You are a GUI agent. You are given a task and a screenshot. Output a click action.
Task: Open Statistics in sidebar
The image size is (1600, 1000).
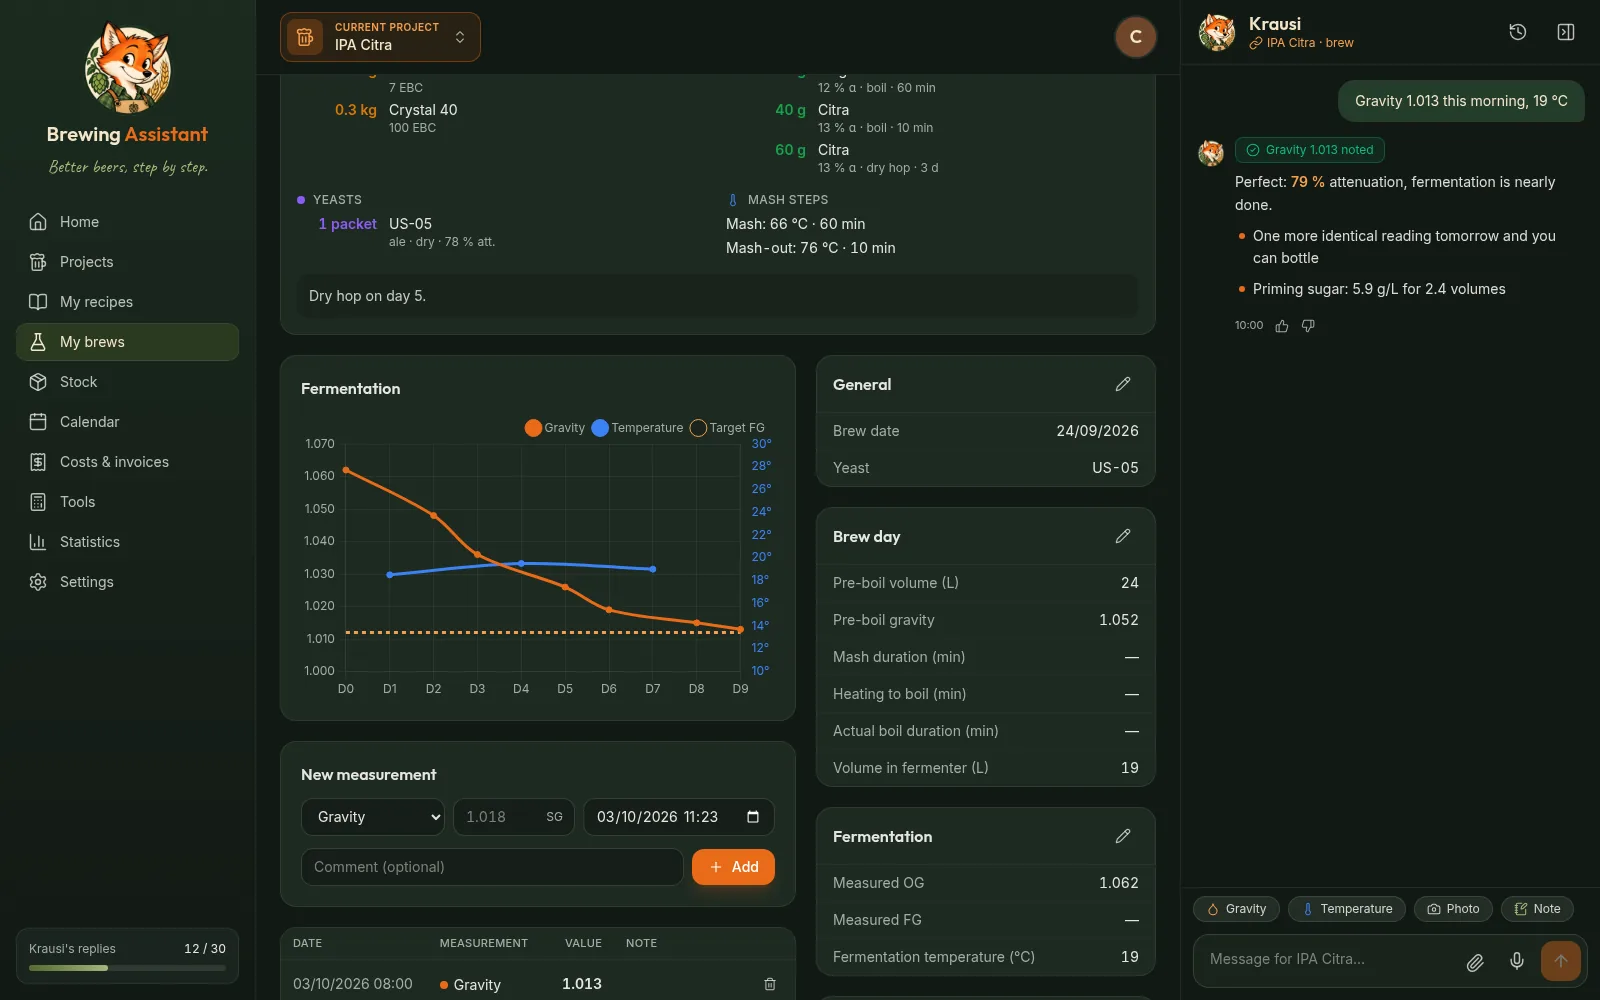point(128,542)
